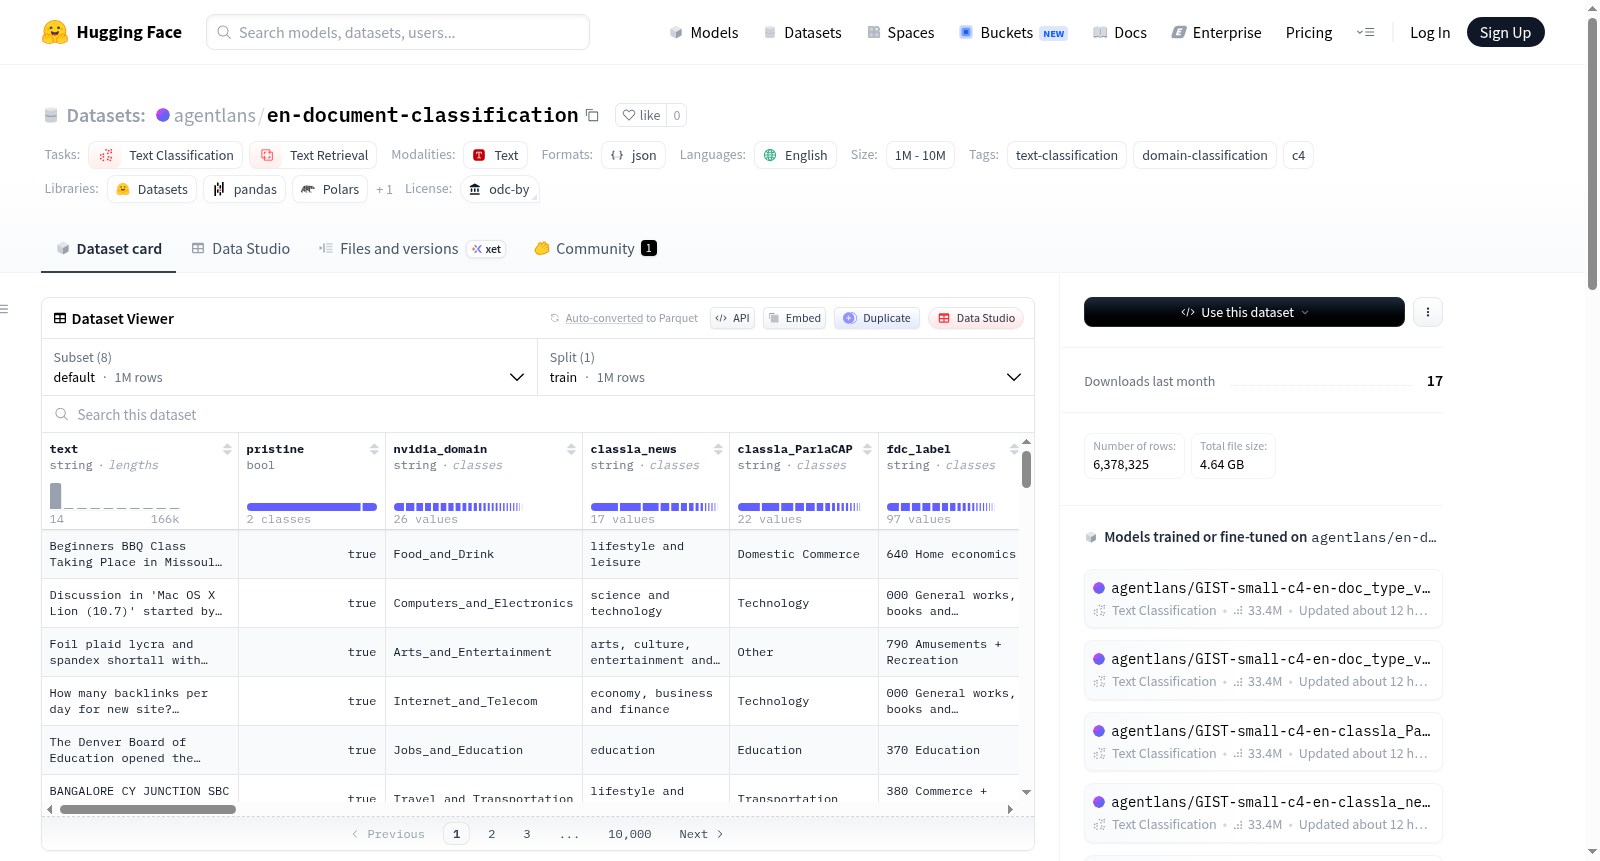Sort the classla_ParlaCAP column

[867, 449]
